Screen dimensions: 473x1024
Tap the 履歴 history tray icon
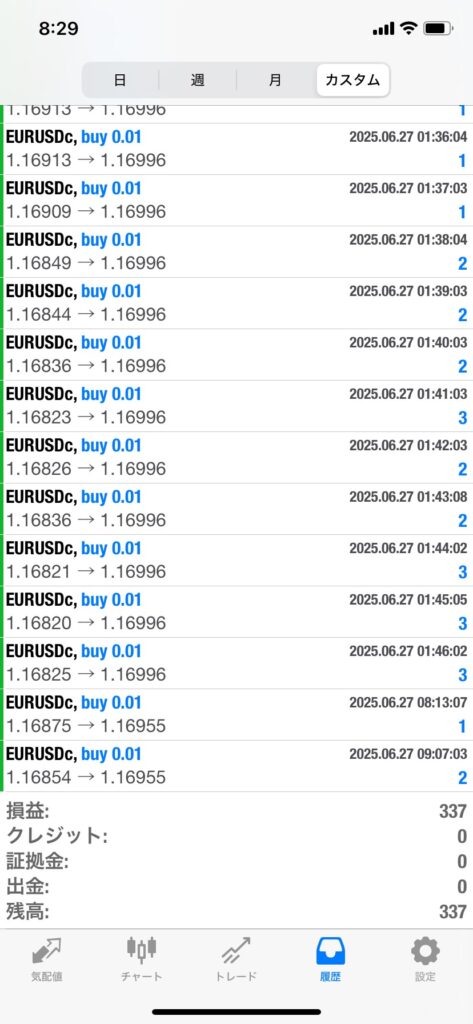(331, 951)
